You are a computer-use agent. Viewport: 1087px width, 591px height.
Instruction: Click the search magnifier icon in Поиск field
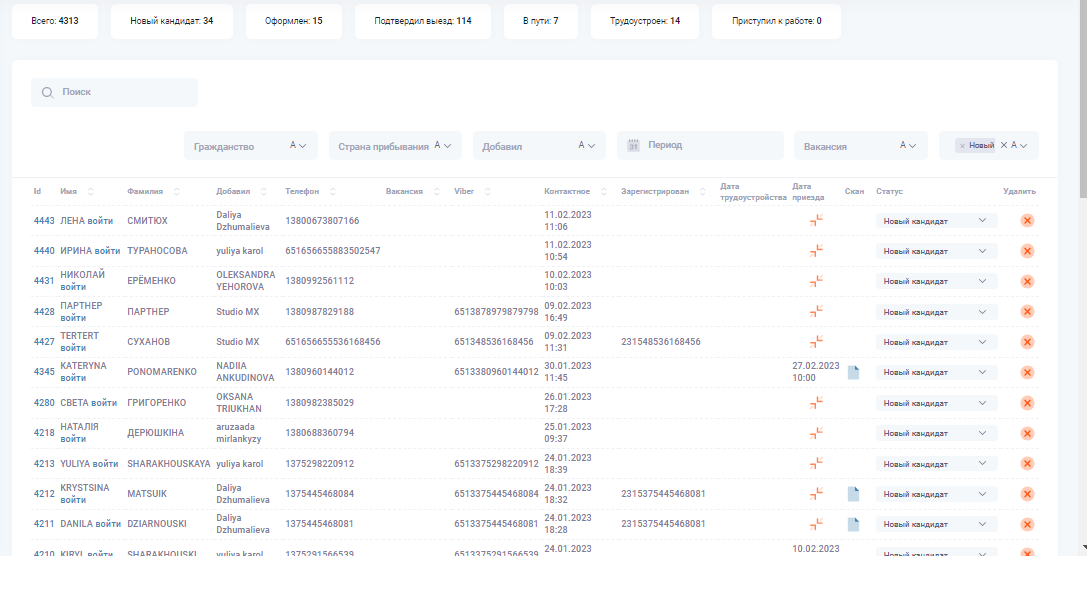pos(48,92)
